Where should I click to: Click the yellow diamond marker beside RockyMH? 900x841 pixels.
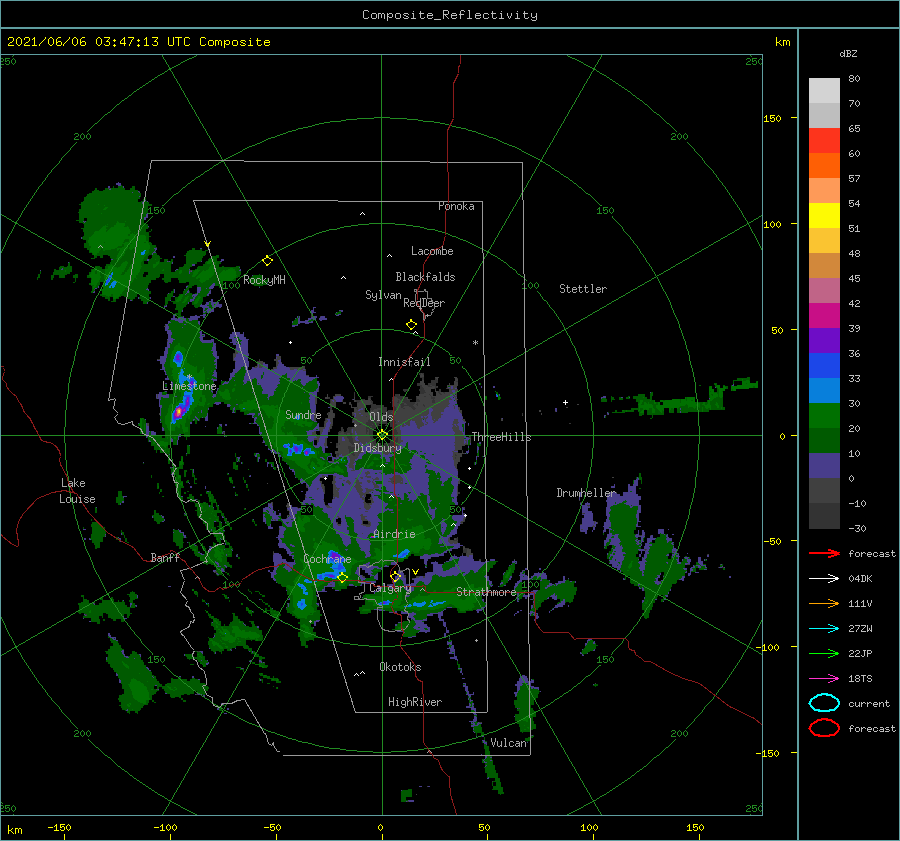267,261
